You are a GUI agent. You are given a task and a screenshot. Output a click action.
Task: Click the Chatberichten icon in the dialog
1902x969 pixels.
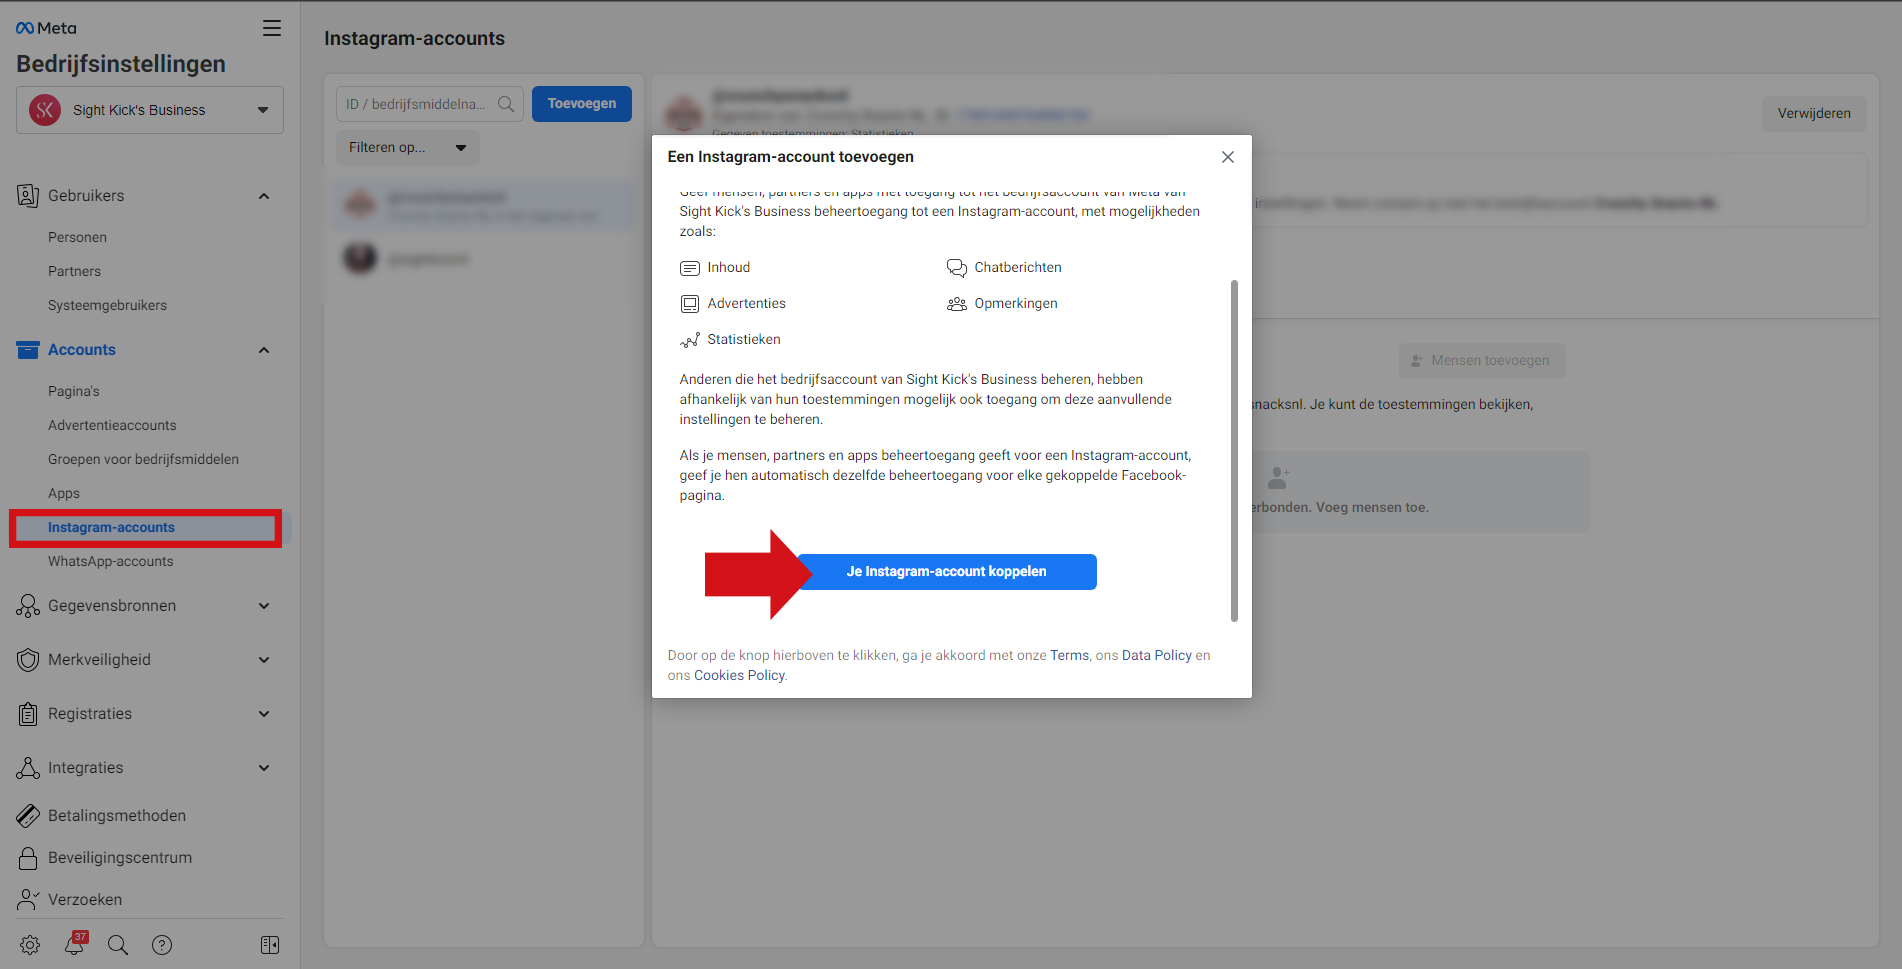click(x=957, y=268)
